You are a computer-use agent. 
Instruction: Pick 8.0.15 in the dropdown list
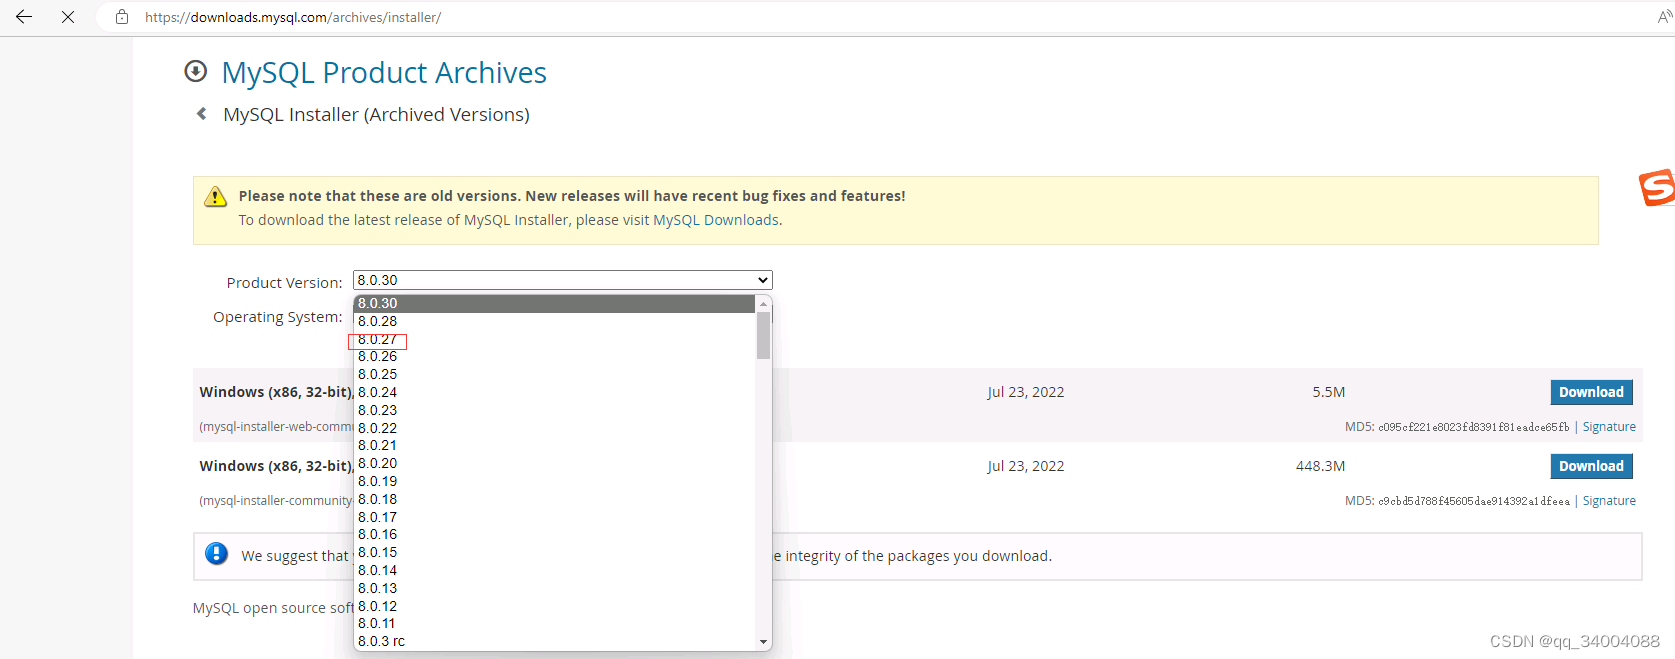555,552
